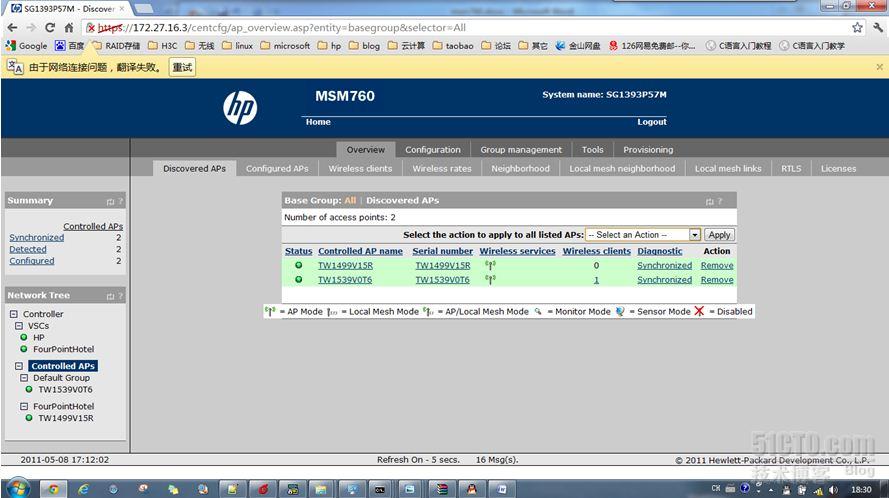This screenshot has width=889, height=498.
Task: Open the Licenses sub-tab
Action: click(839, 168)
